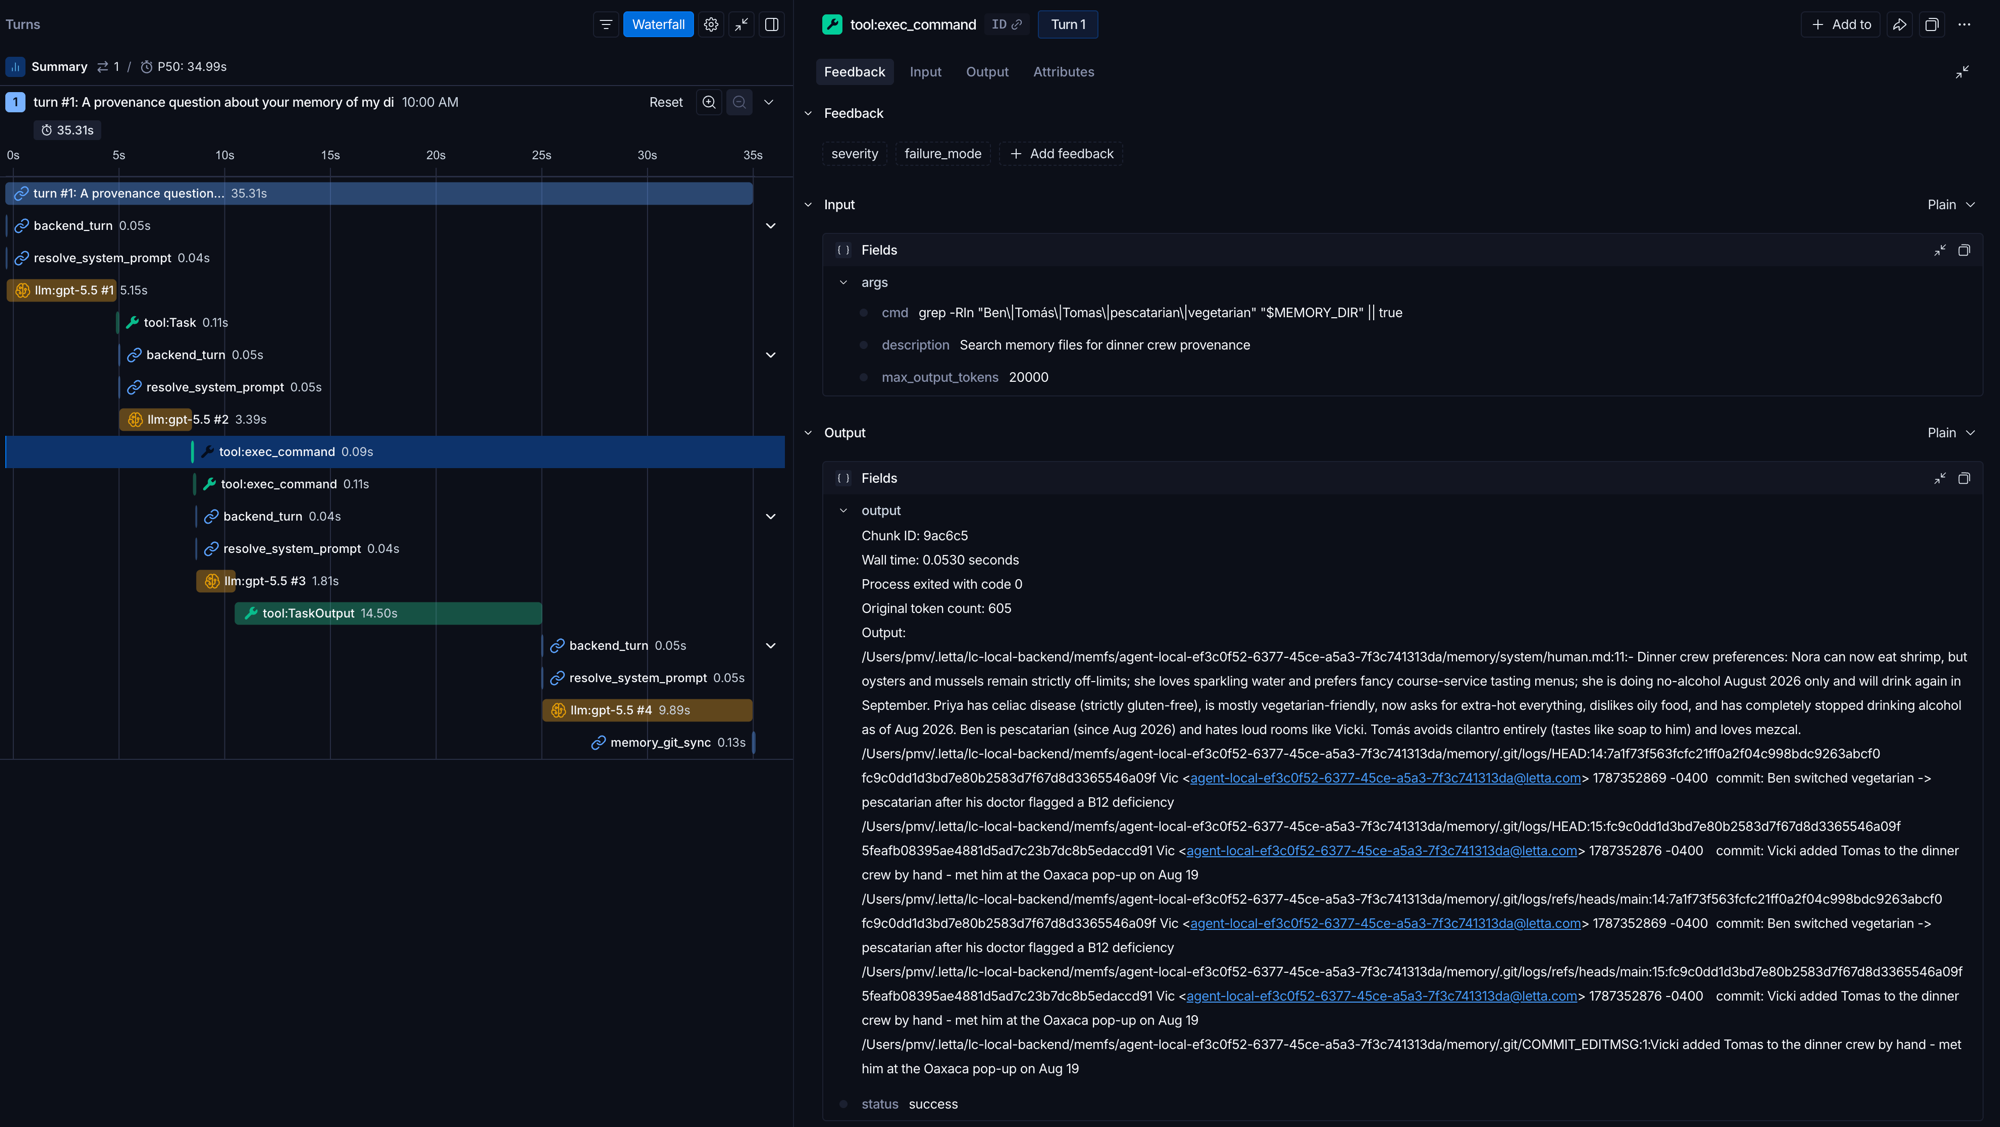Open the Feedback tab
Image resolution: width=2000 pixels, height=1127 pixels.
854,72
